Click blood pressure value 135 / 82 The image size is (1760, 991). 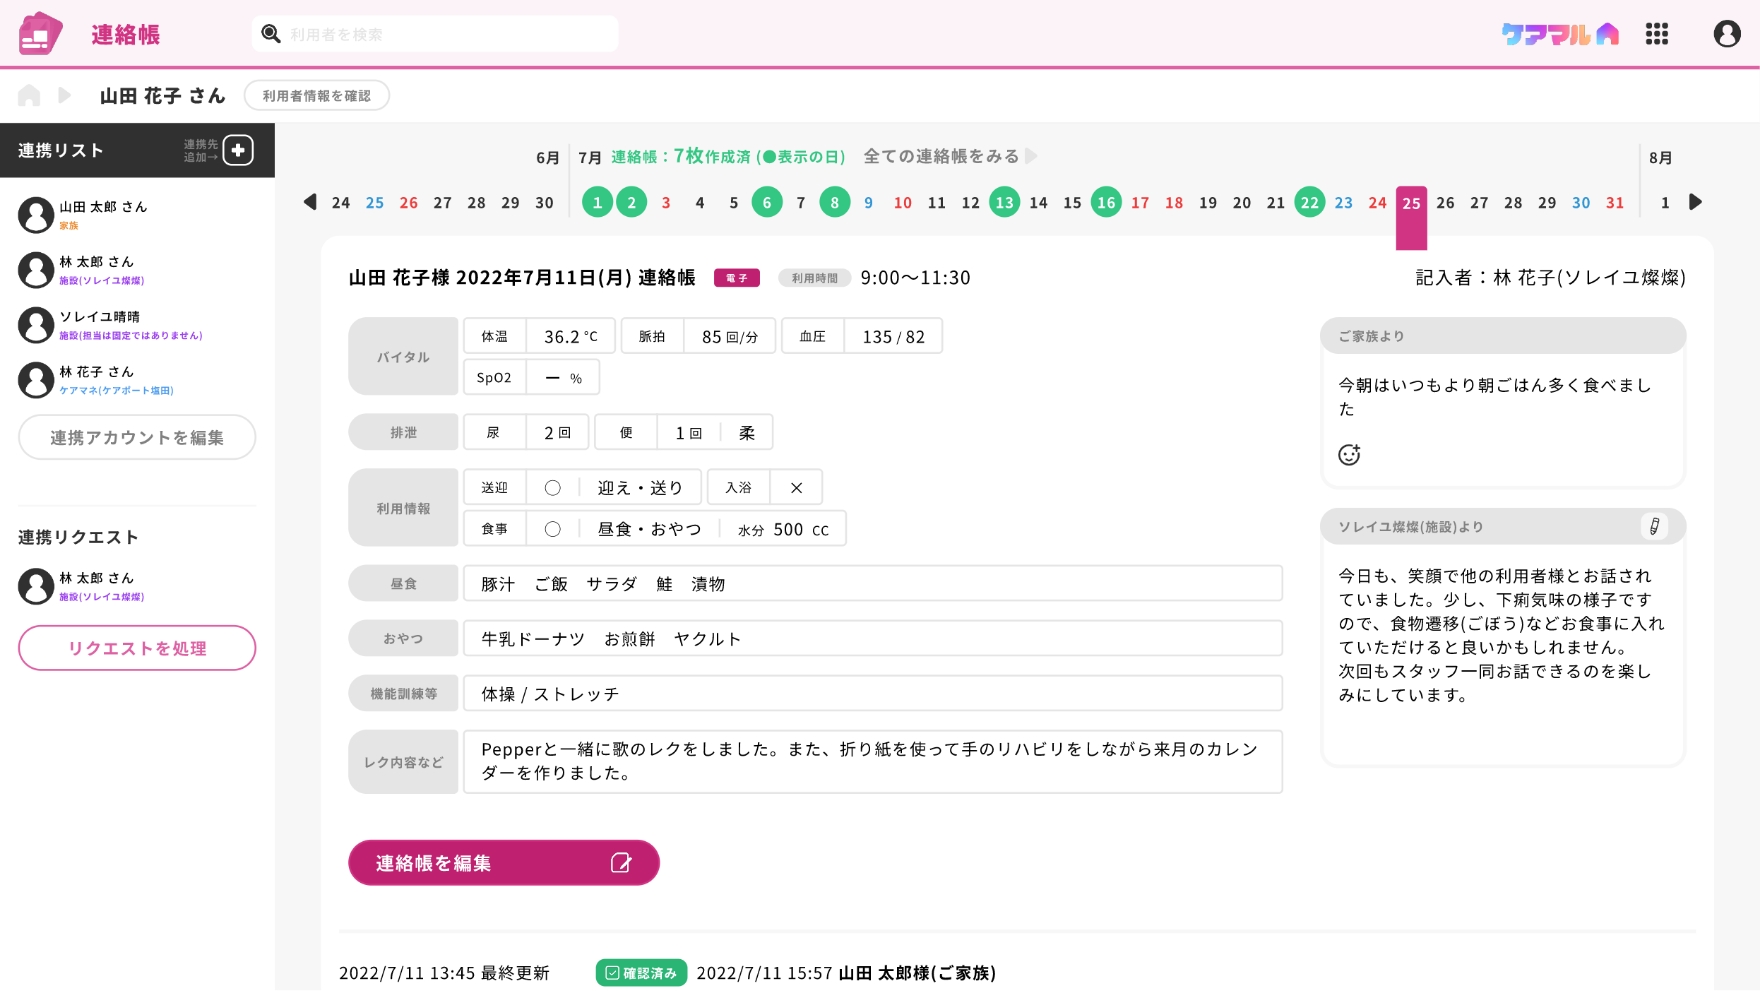point(894,337)
